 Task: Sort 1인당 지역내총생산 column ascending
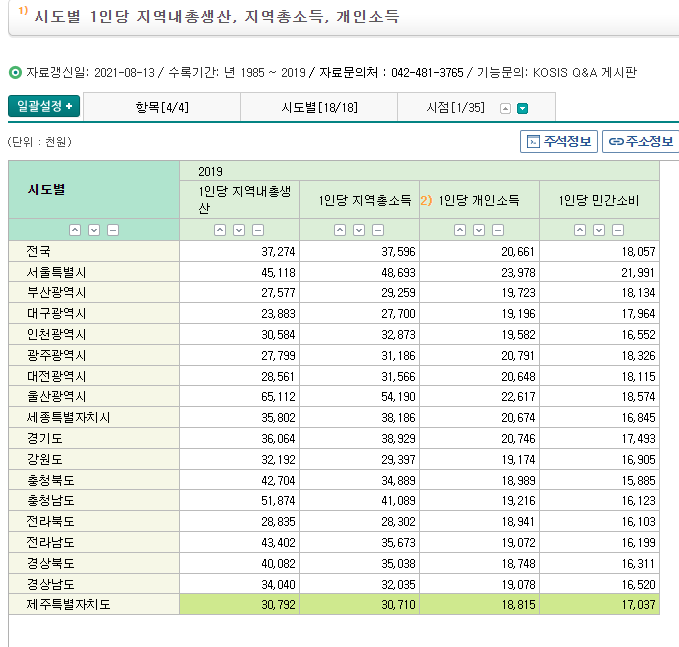221,230
